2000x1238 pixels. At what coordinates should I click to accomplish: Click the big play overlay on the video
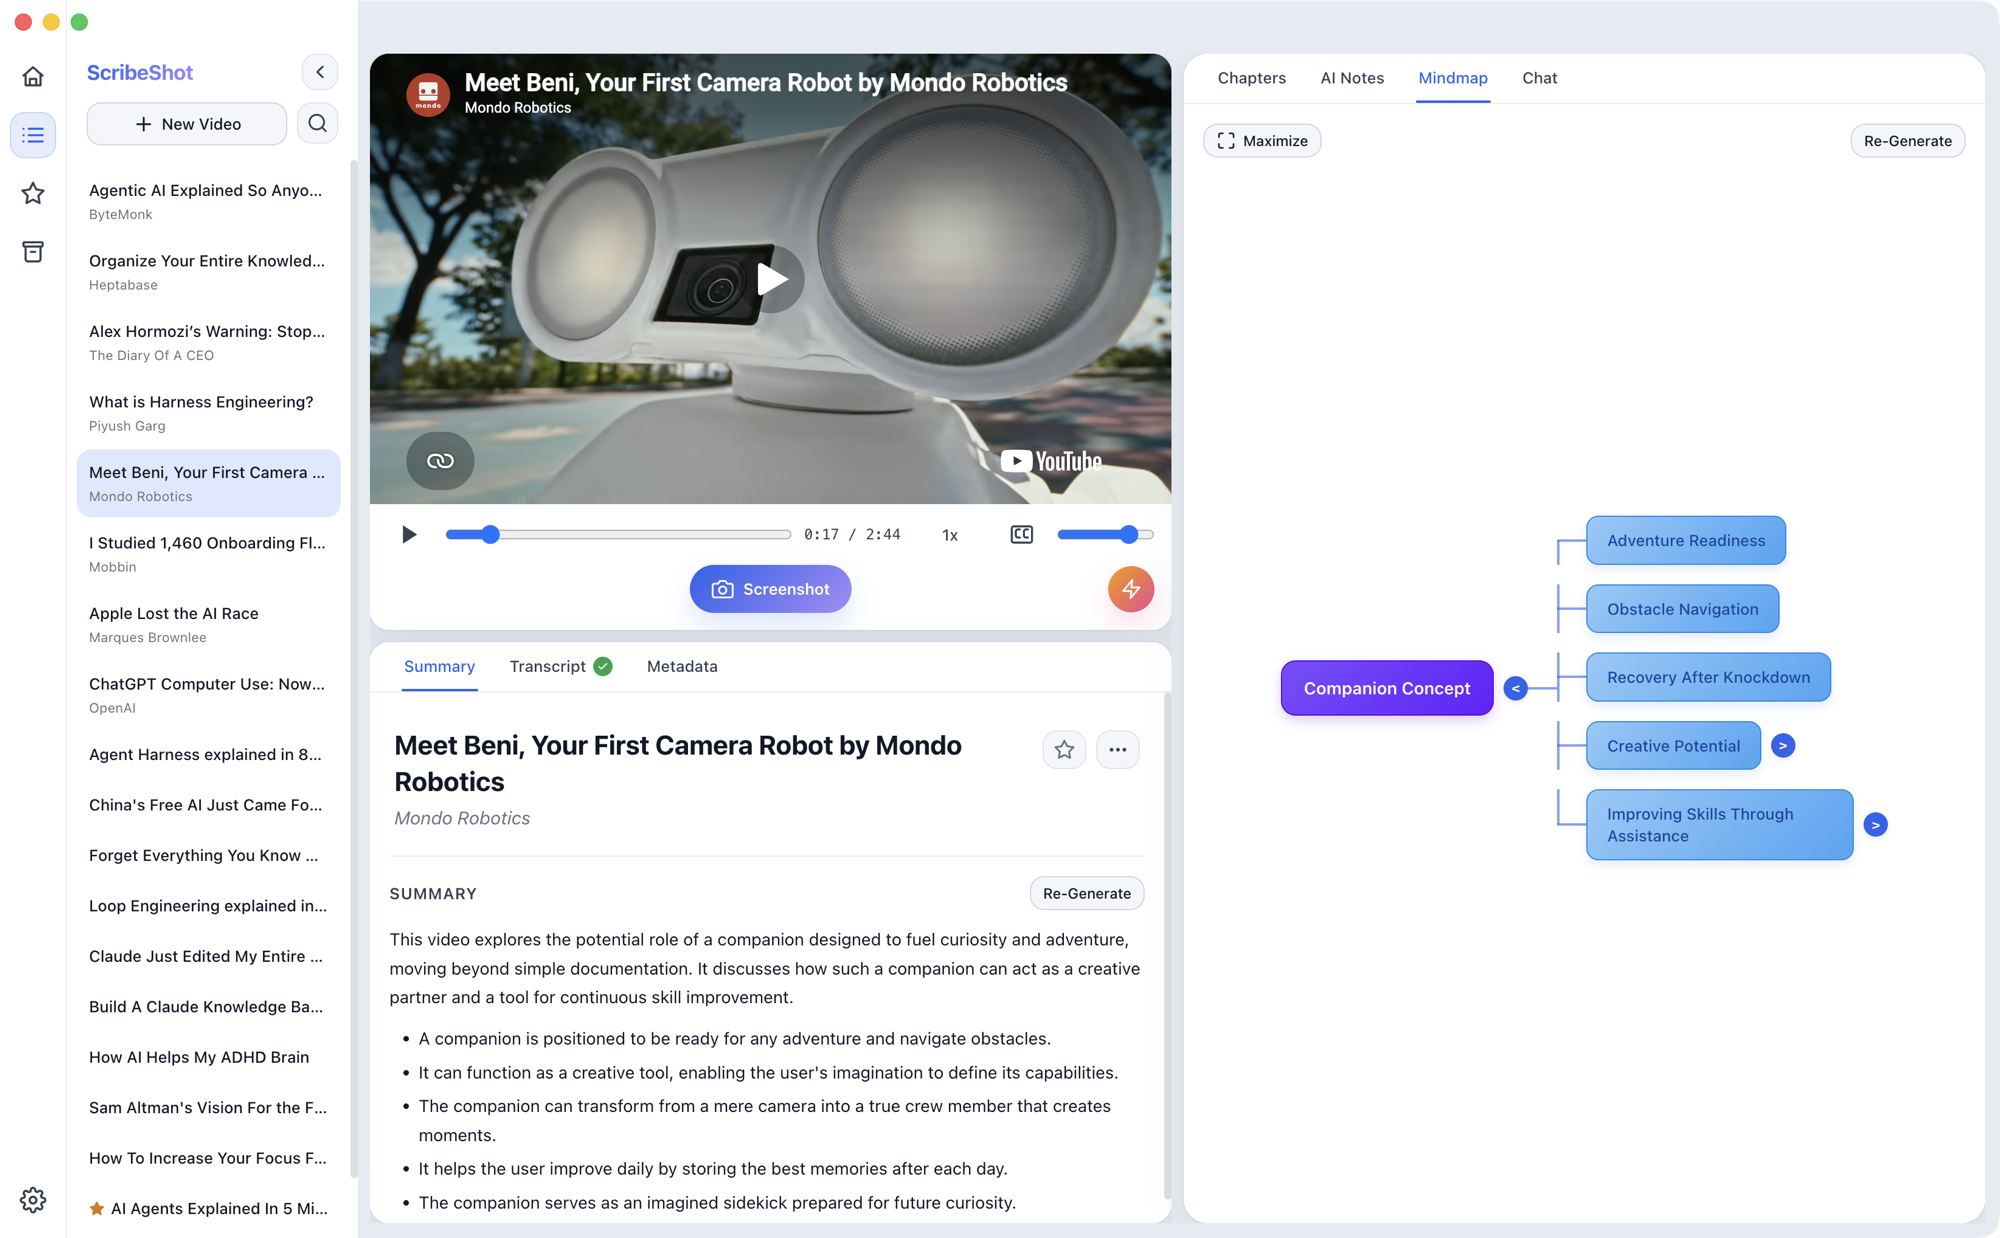coord(771,279)
